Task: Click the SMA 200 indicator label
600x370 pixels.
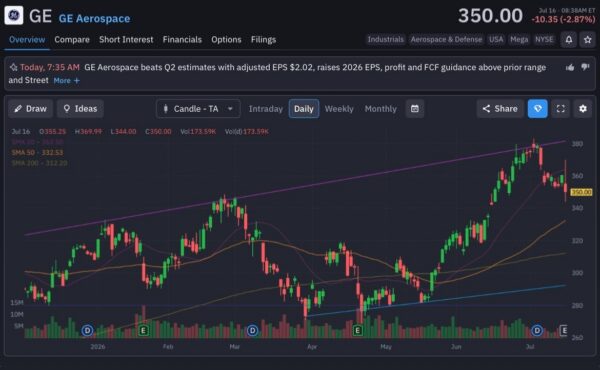Action: coord(39,163)
